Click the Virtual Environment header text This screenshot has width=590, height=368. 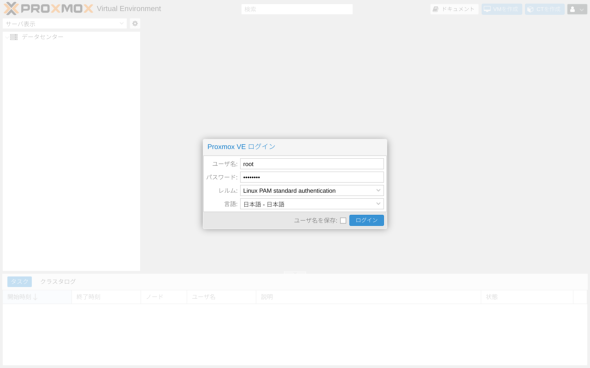129,9
